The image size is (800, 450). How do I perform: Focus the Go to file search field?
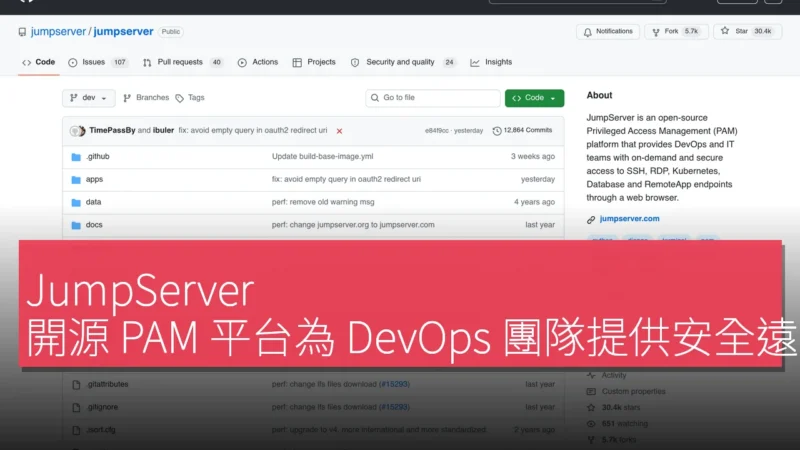click(x=433, y=98)
